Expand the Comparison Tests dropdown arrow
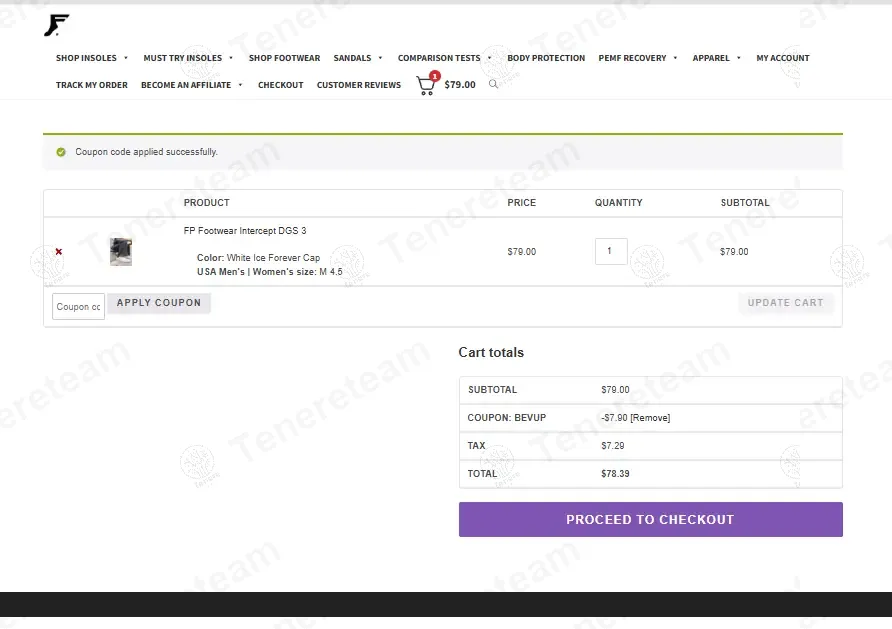Screen dimensions: 892x629 pyautogui.click(x=489, y=58)
